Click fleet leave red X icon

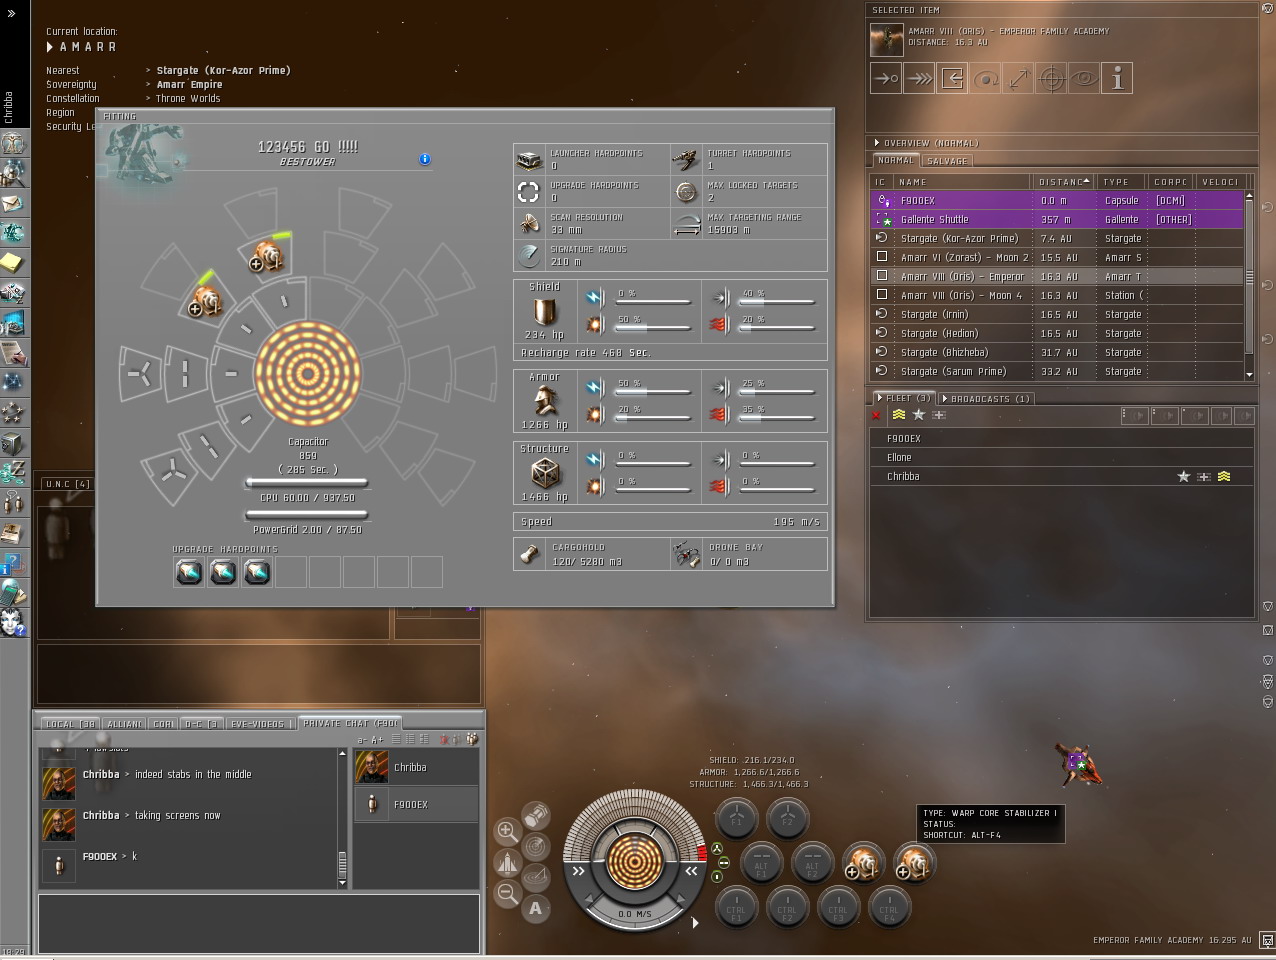(877, 415)
